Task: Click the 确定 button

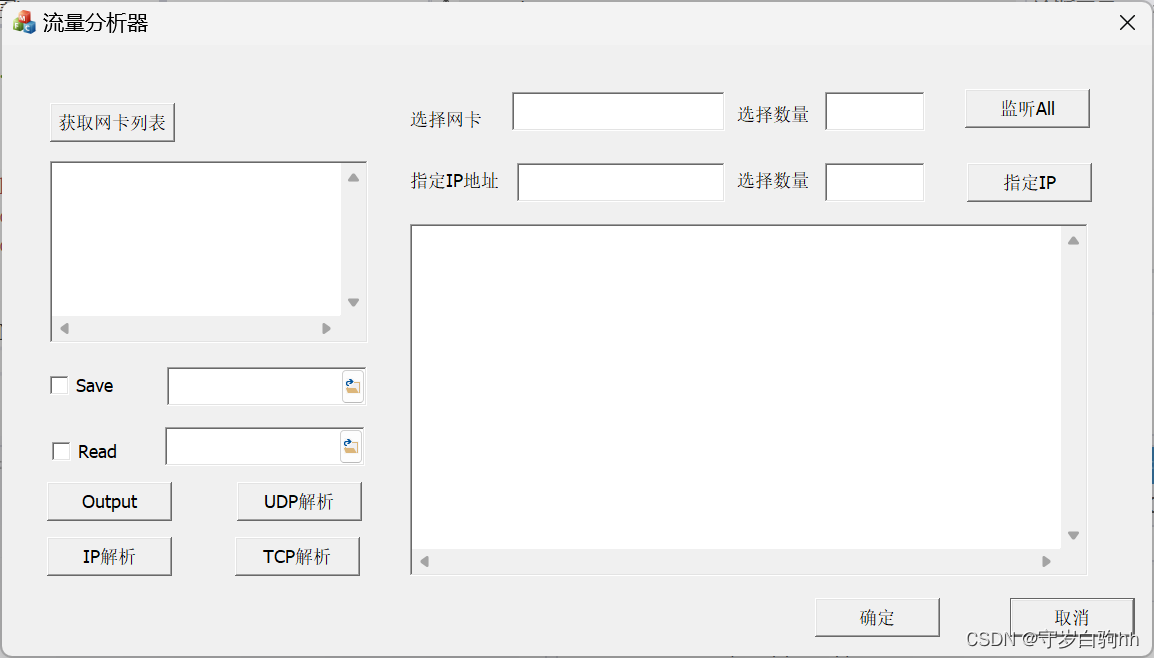Action: [877, 617]
